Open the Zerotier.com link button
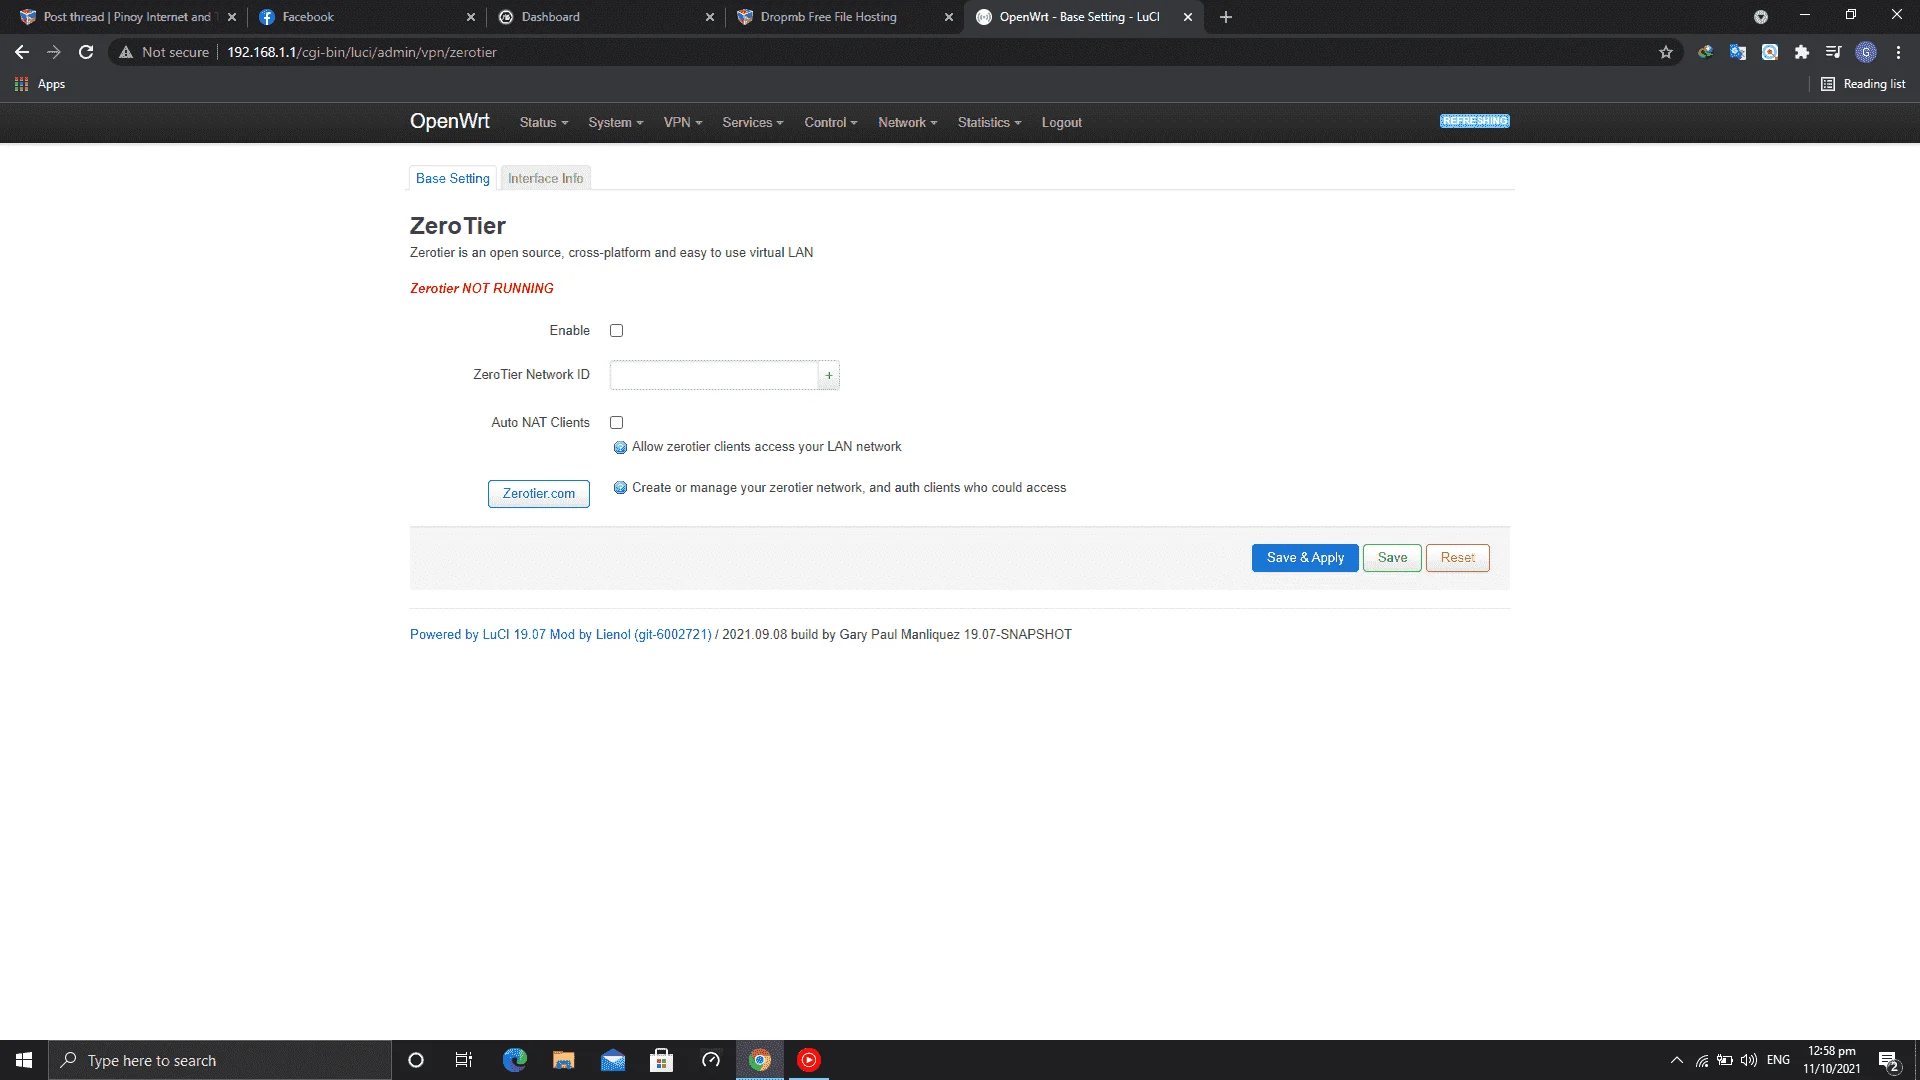1920x1080 pixels. tap(539, 494)
